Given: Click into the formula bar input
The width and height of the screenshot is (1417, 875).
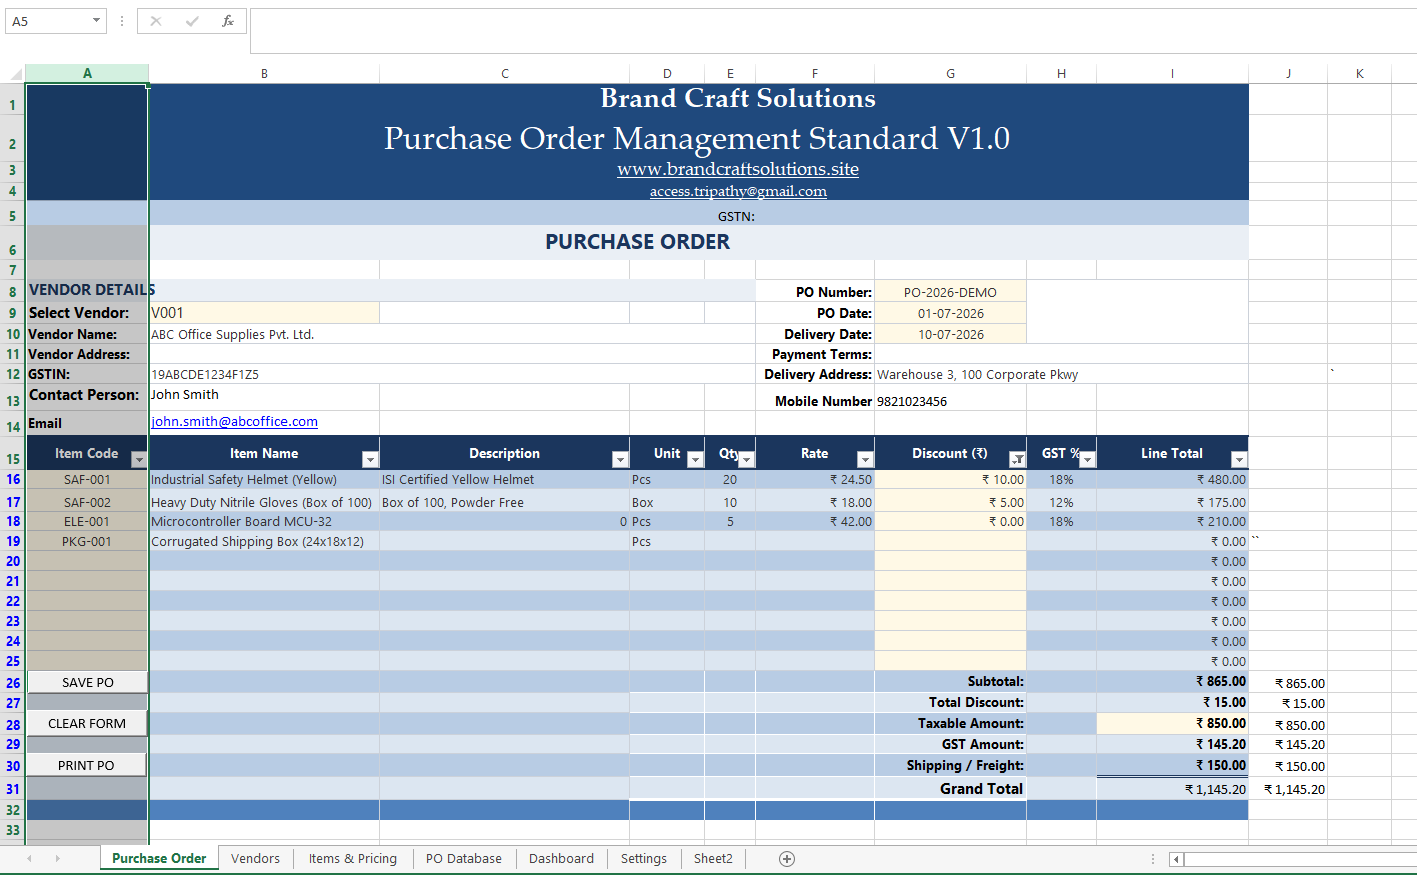Looking at the screenshot, I should pyautogui.click(x=832, y=30).
